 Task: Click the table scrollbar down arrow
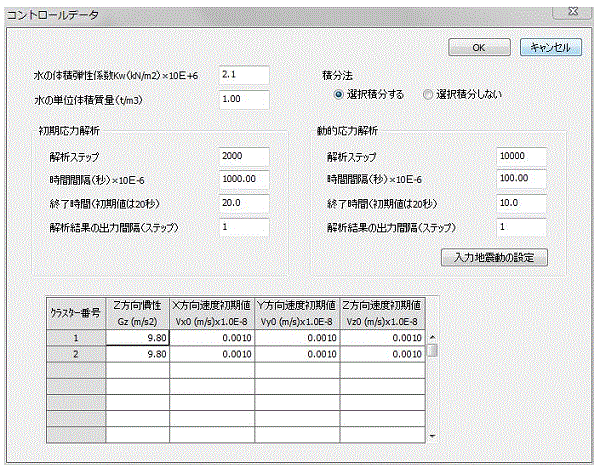point(432,436)
